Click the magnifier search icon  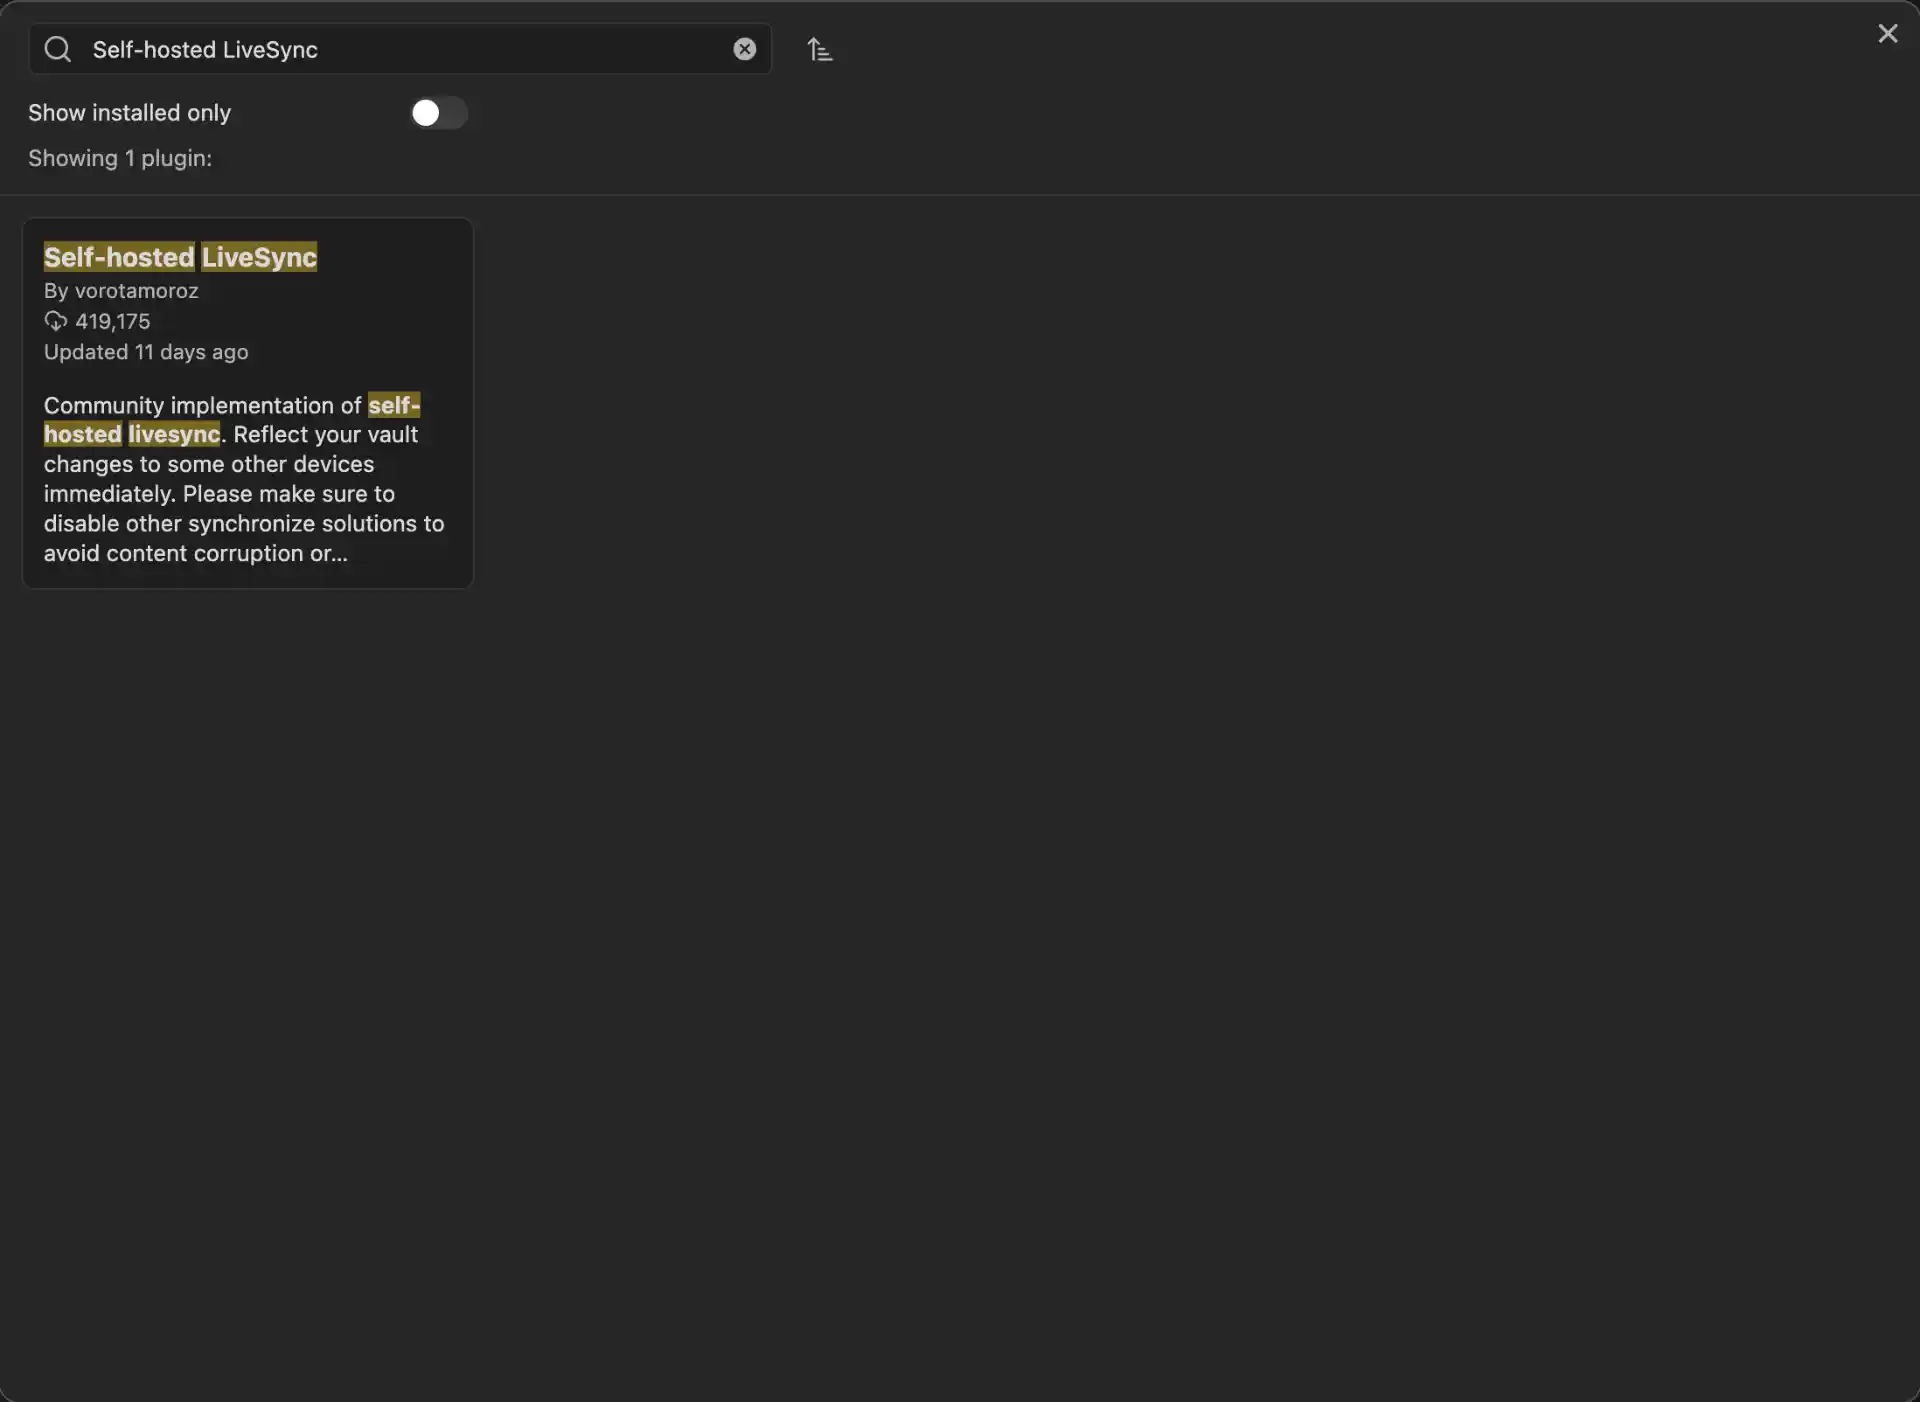(58, 49)
